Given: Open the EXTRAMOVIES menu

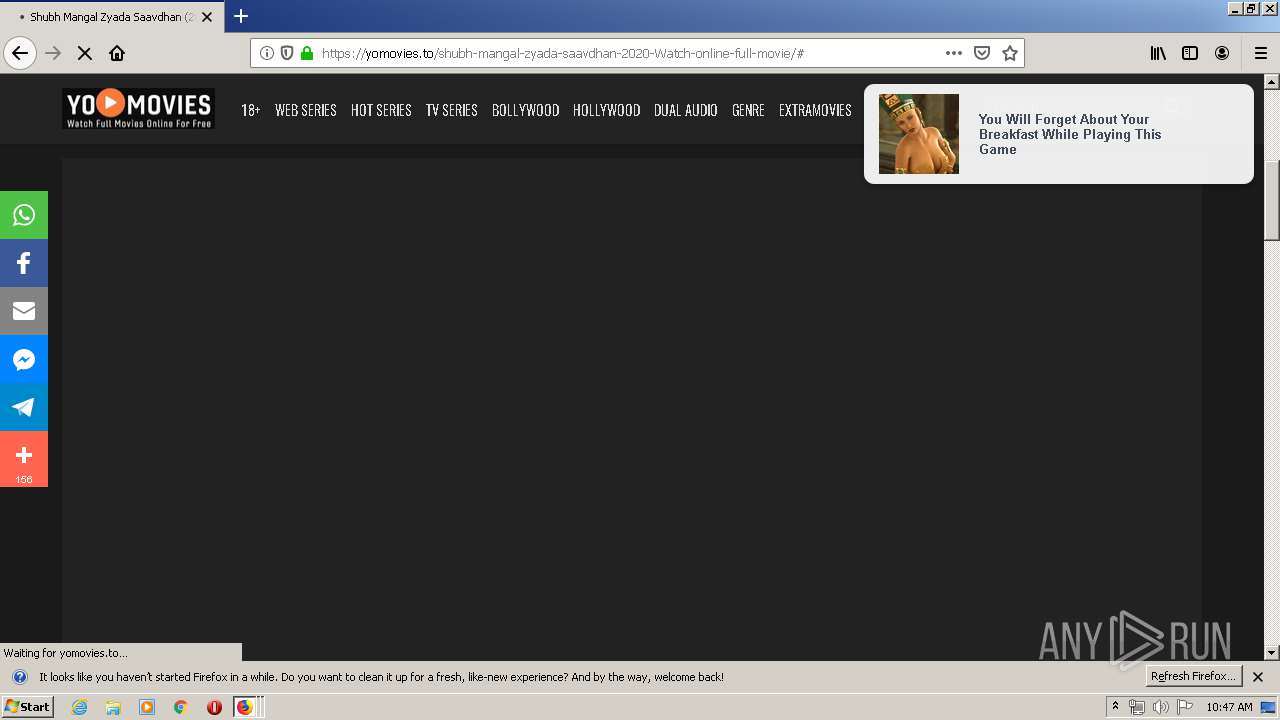Looking at the screenshot, I should 815,110.
